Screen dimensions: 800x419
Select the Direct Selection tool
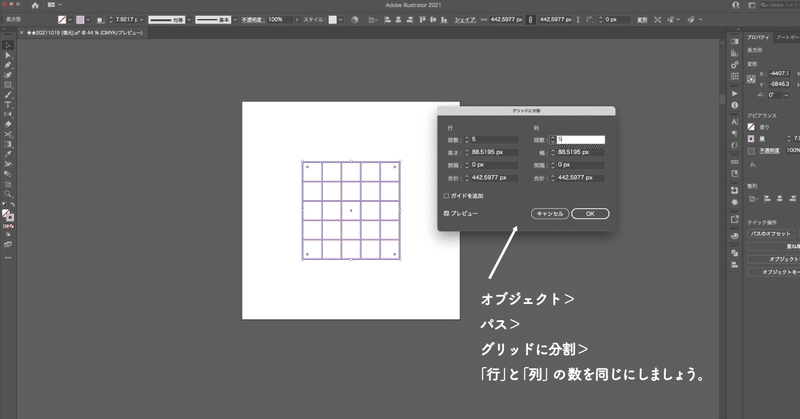8,55
